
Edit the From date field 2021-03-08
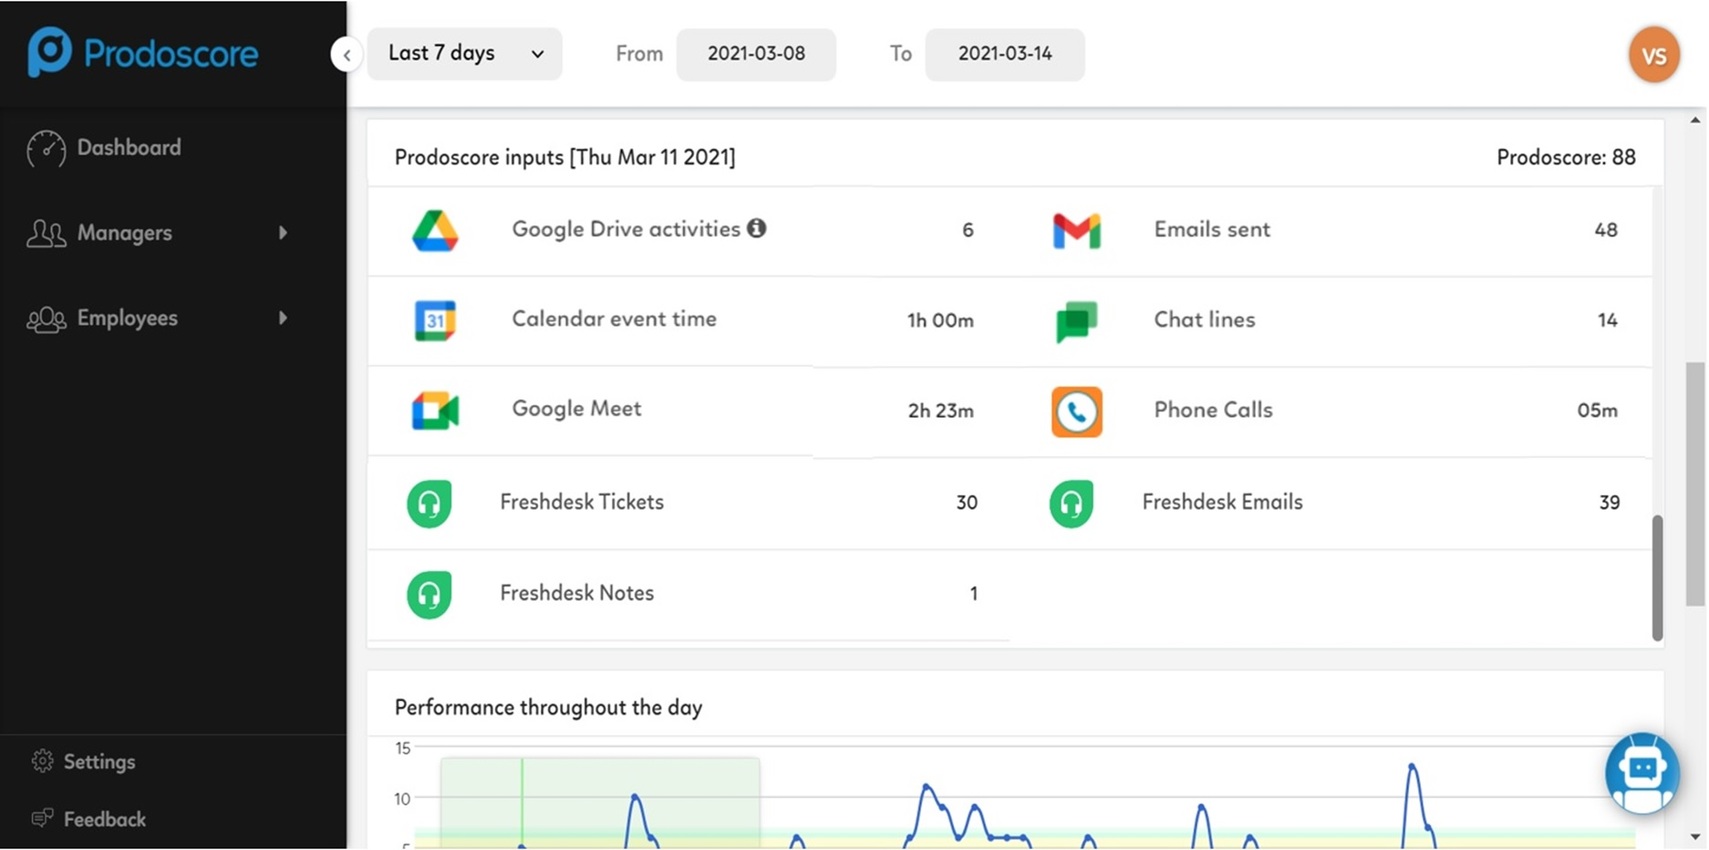coord(756,54)
